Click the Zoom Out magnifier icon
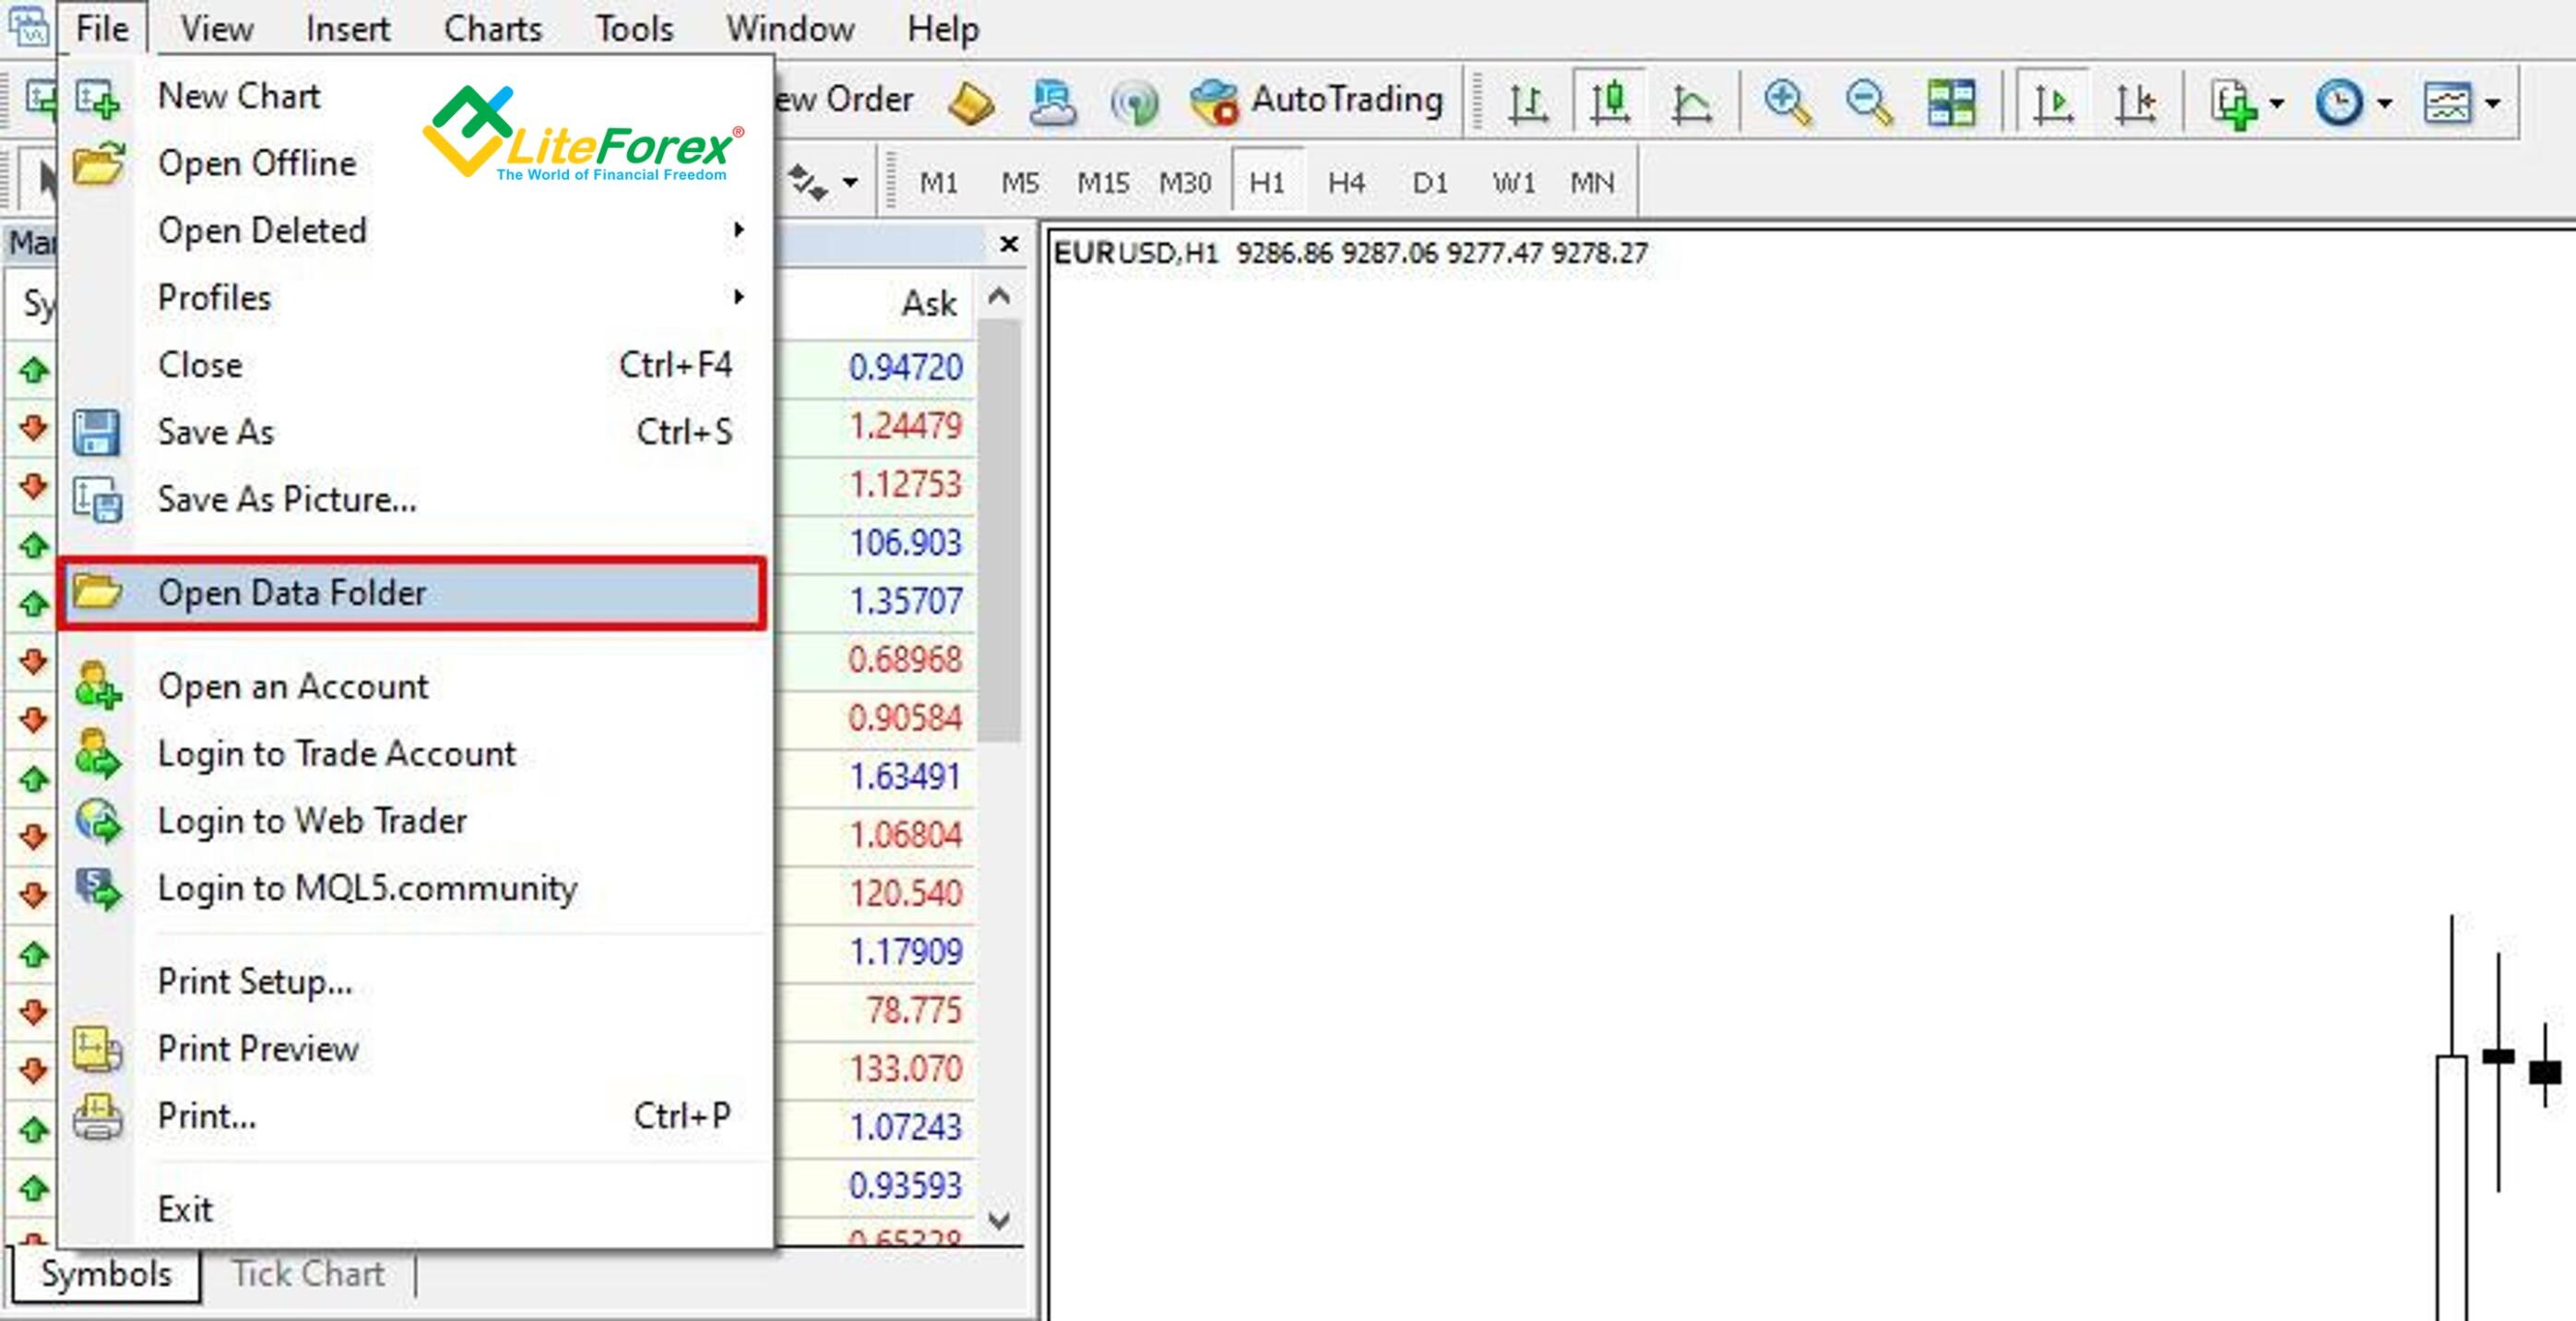Viewport: 2576px width, 1321px height. tap(1868, 101)
